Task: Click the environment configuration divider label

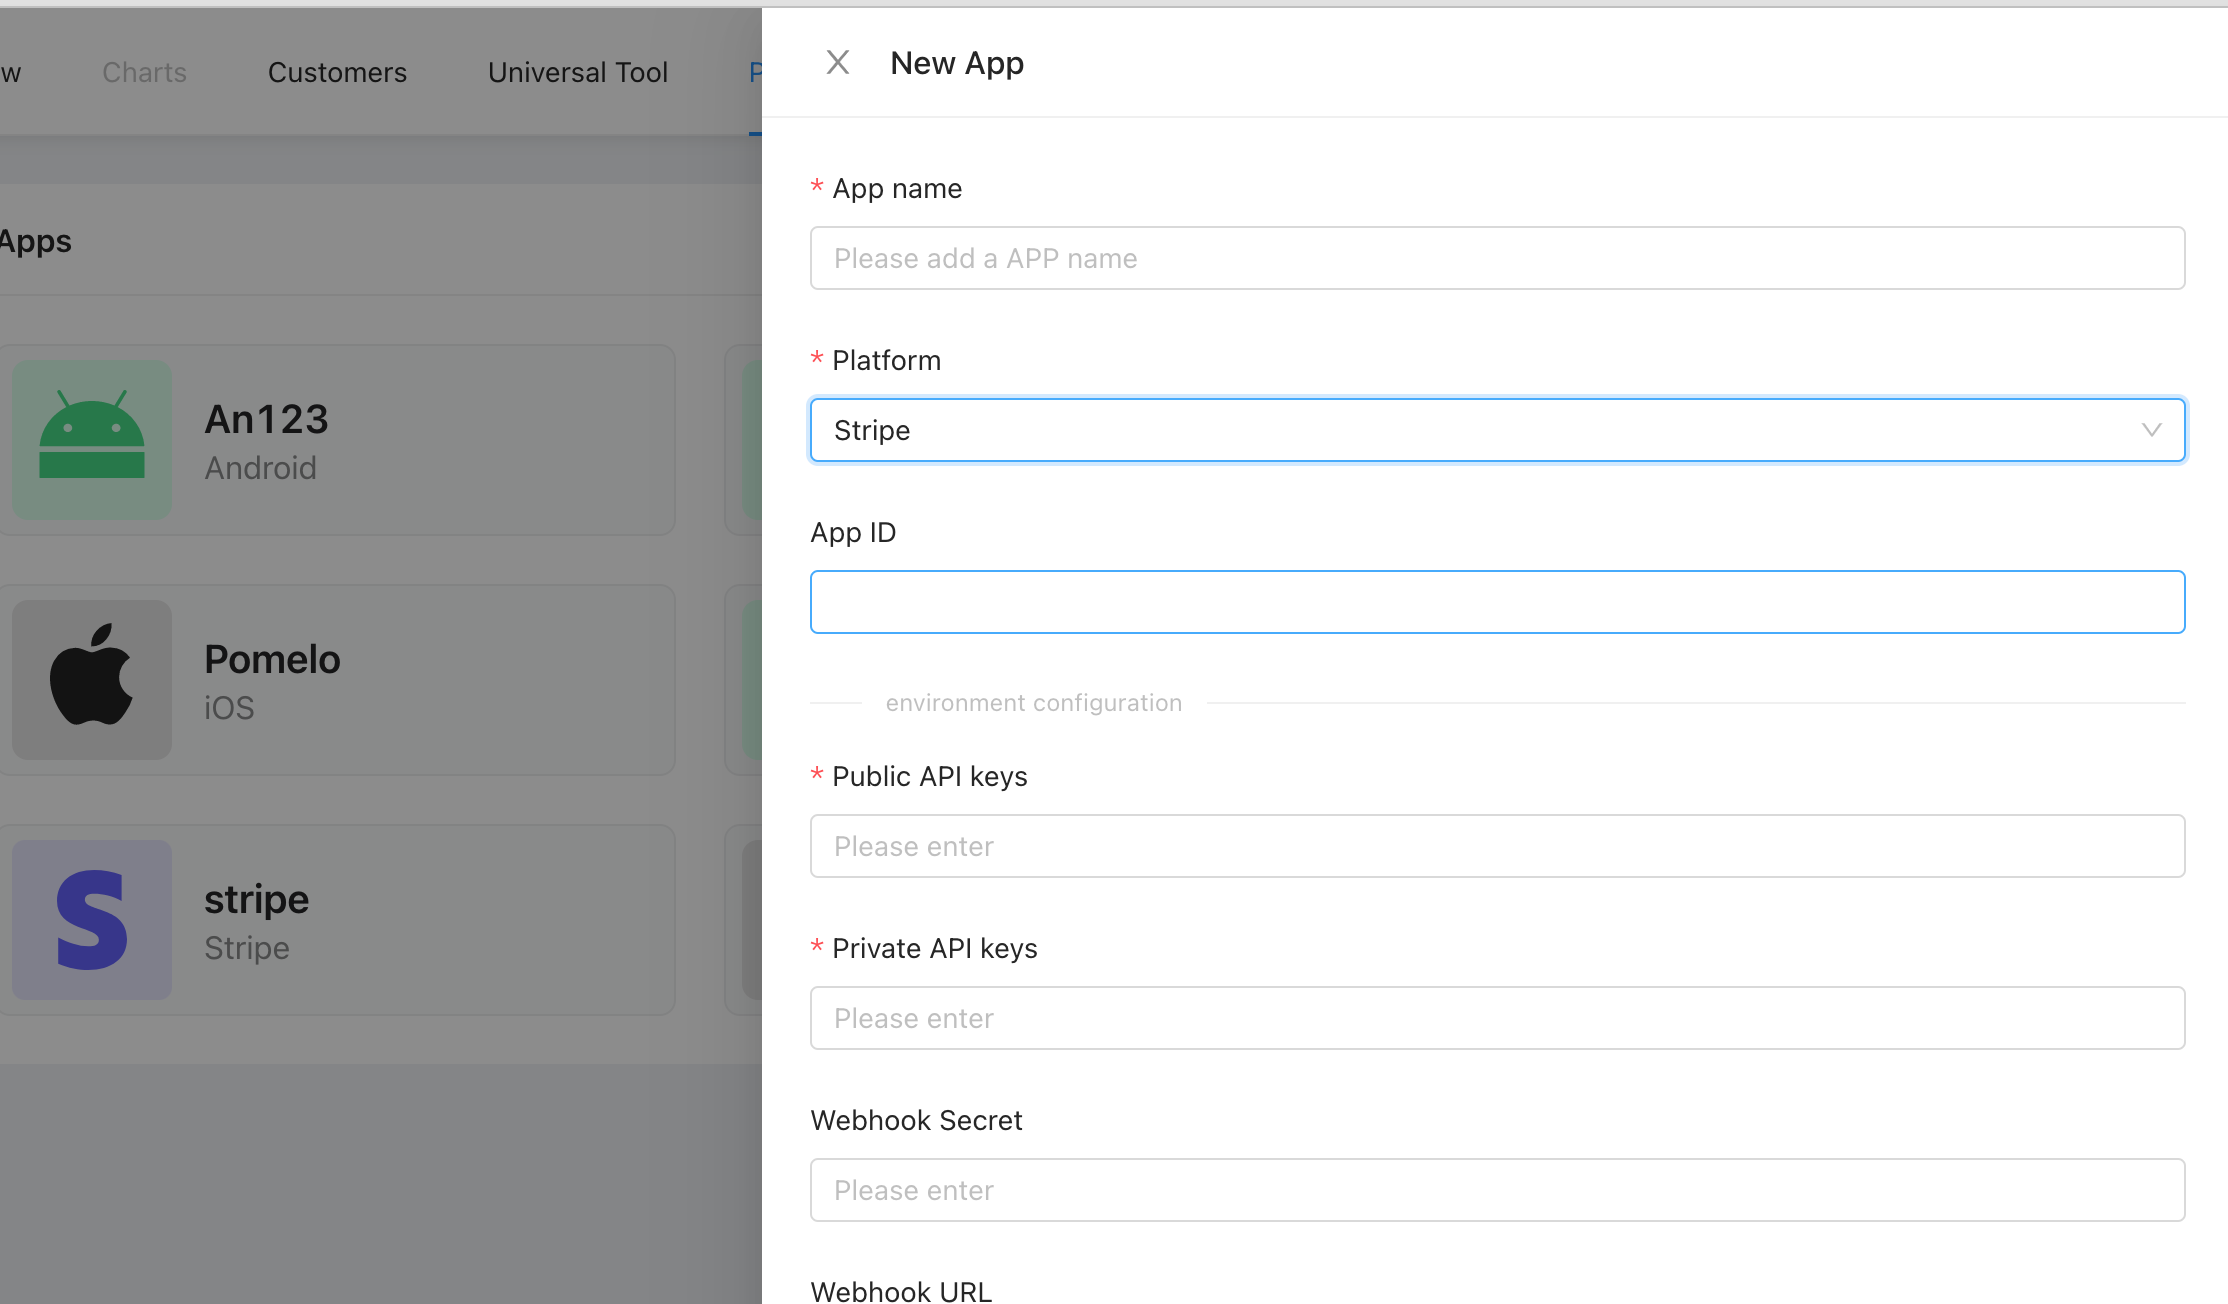Action: (x=1033, y=703)
